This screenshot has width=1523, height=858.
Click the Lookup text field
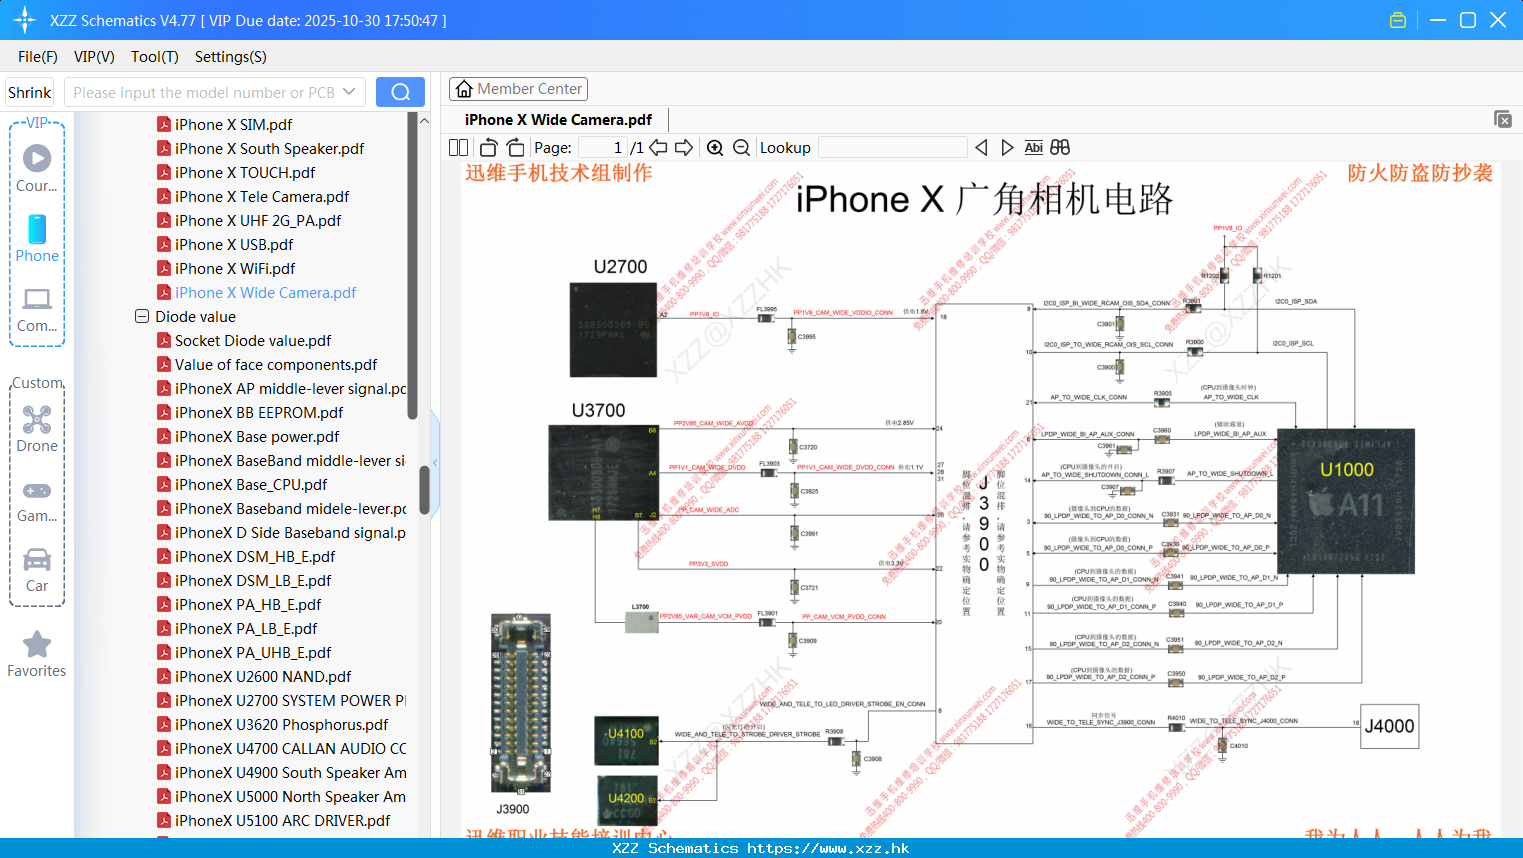[x=892, y=147]
